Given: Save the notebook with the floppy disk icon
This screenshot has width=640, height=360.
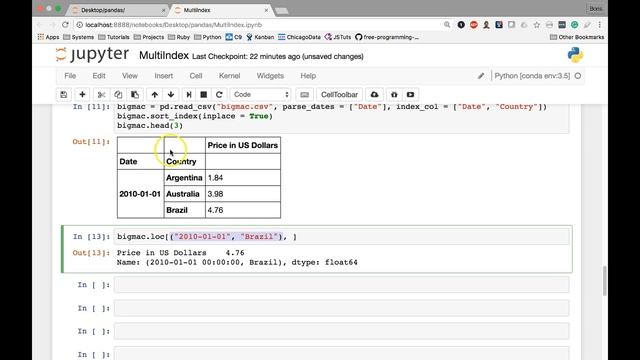Looking at the screenshot, I should coord(64,95).
